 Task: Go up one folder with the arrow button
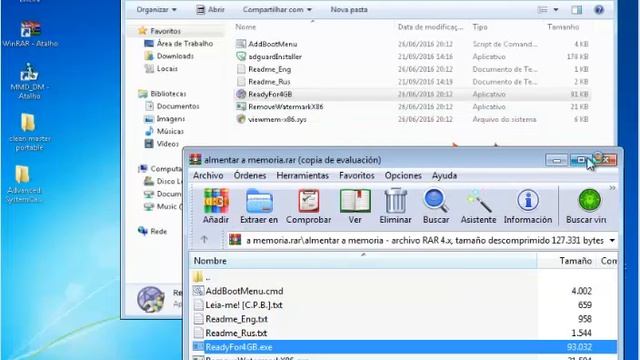pos(204,240)
